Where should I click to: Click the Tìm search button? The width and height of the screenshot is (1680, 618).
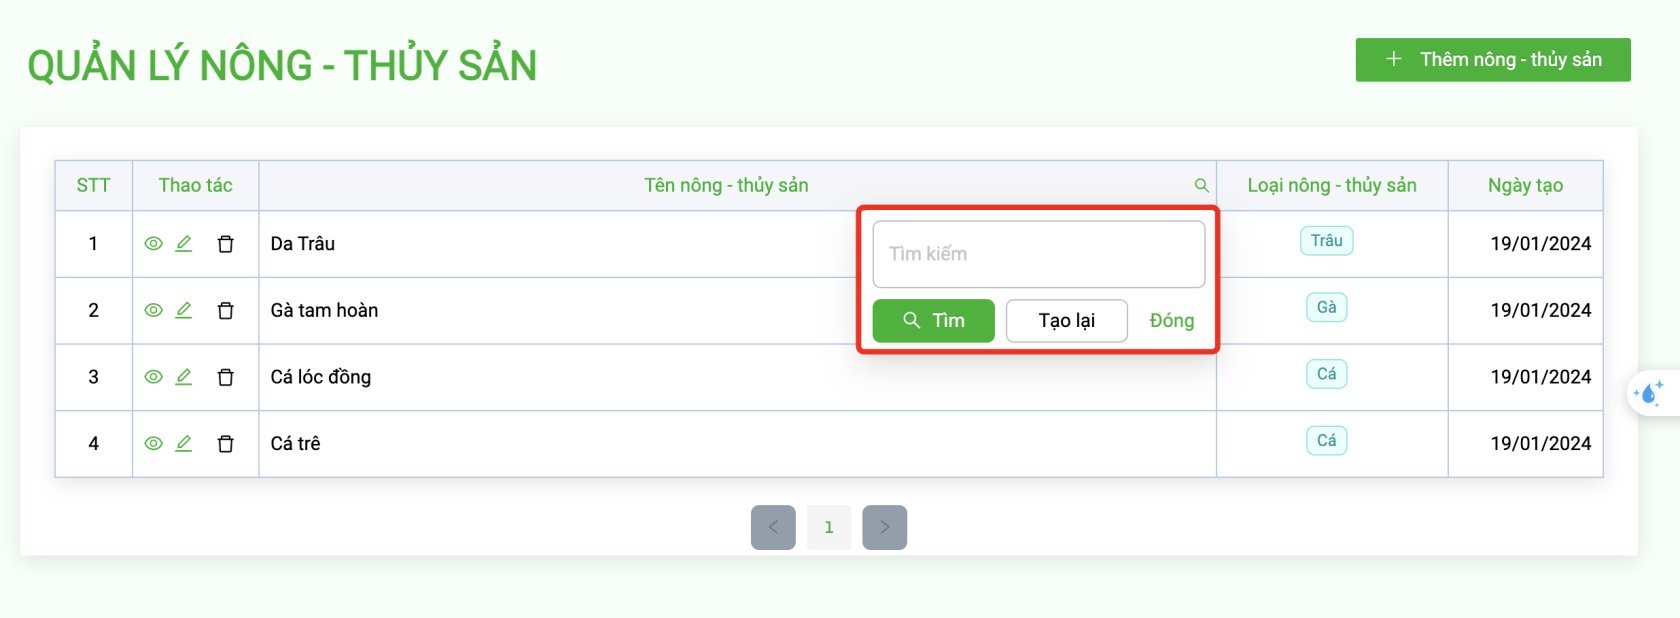(x=934, y=321)
